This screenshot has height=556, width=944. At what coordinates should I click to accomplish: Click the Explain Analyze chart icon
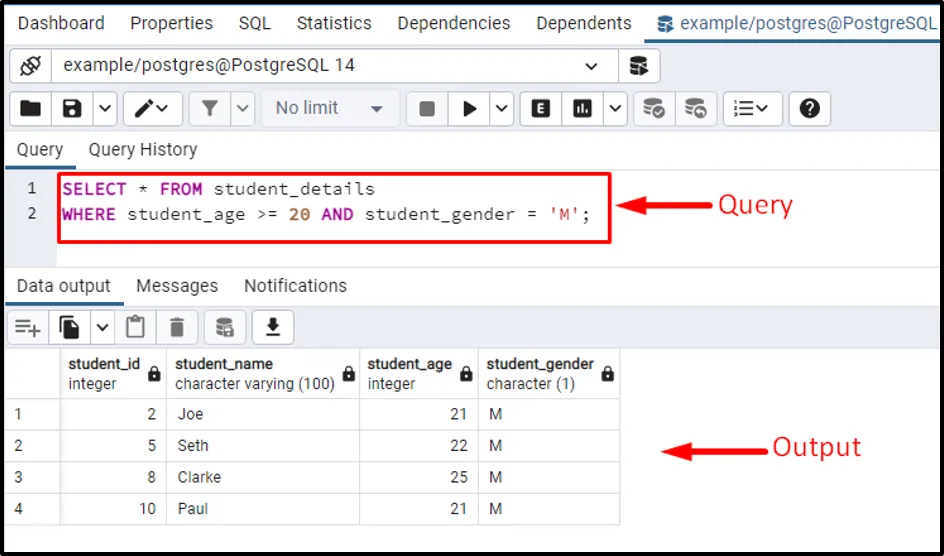point(582,108)
